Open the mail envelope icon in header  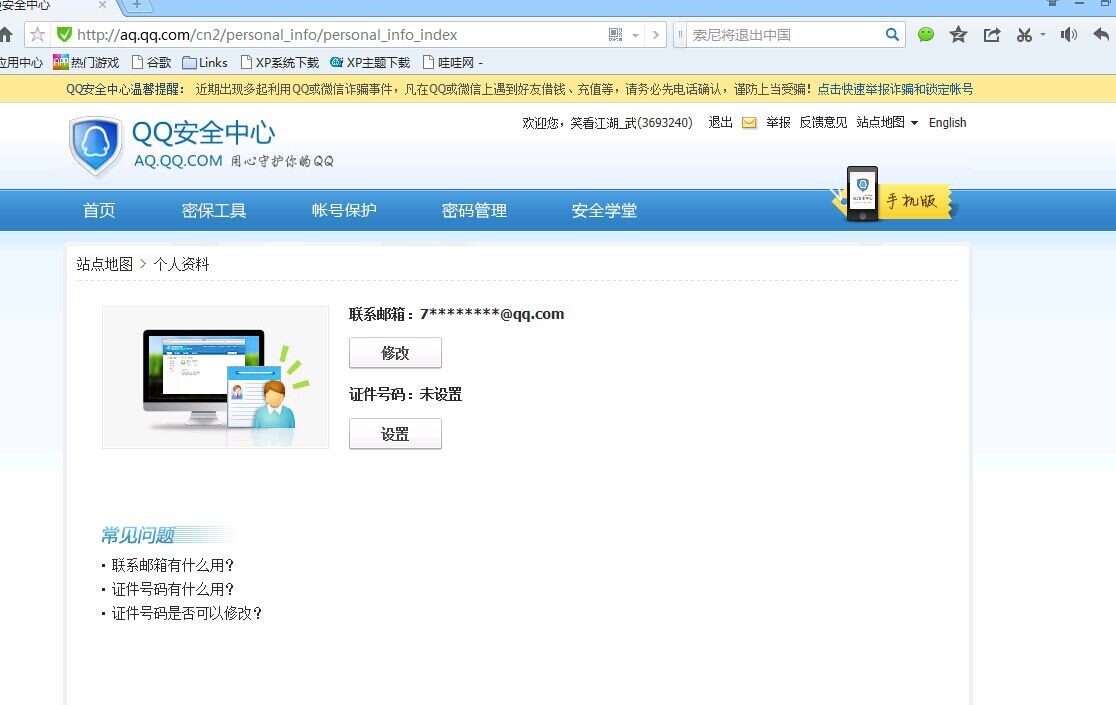pos(749,123)
